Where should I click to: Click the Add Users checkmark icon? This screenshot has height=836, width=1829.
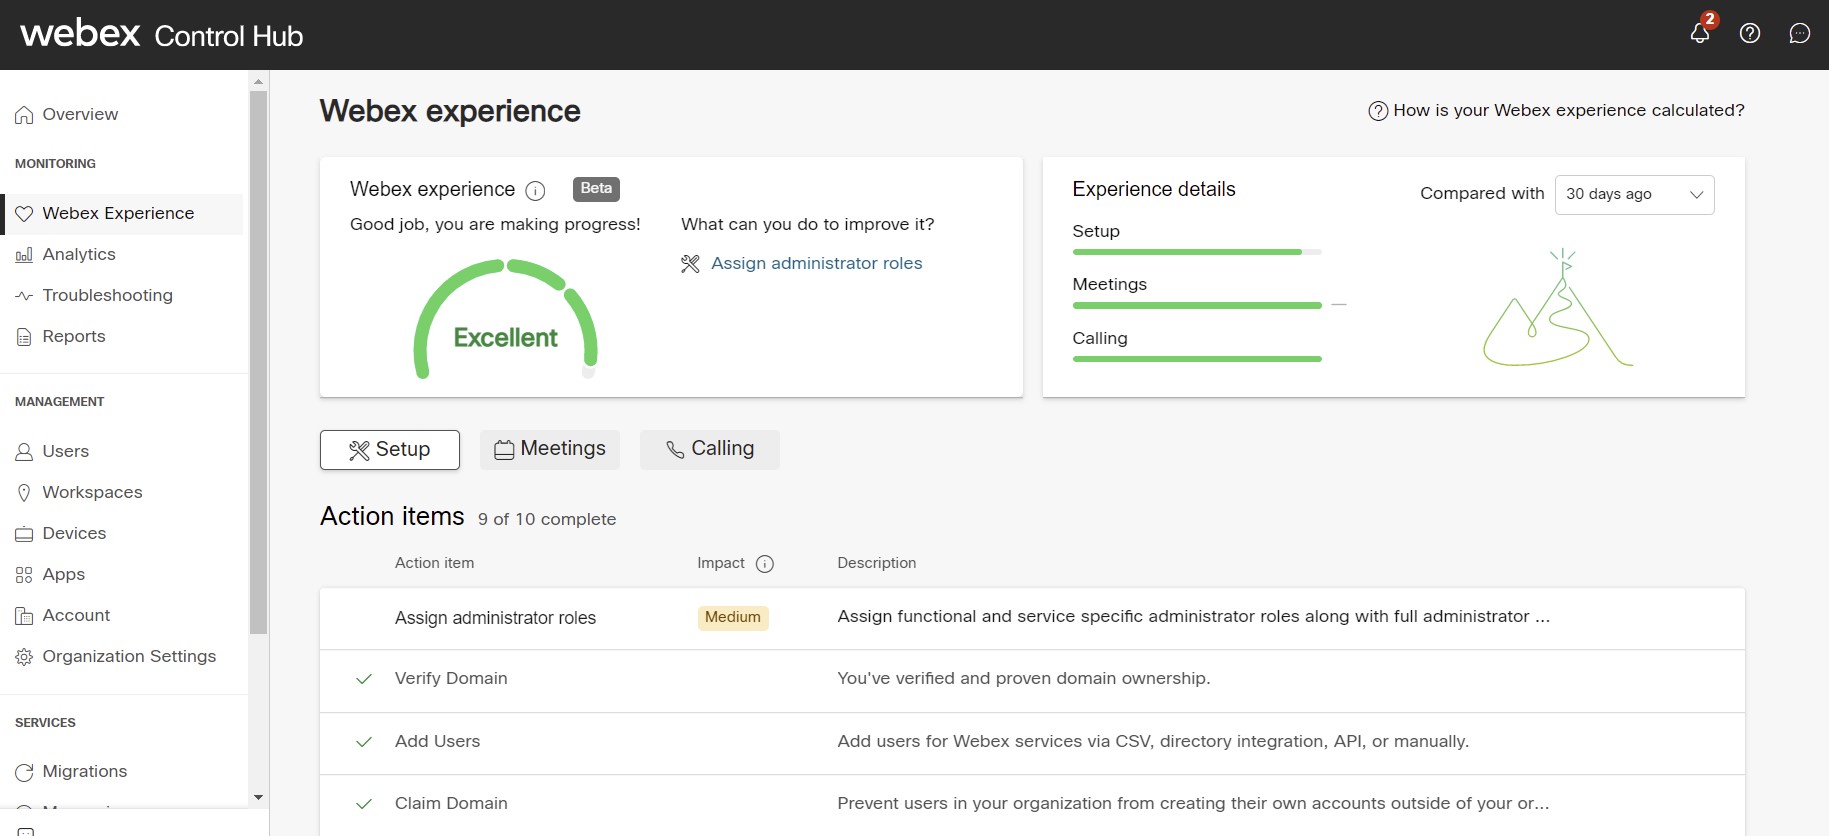(x=364, y=742)
